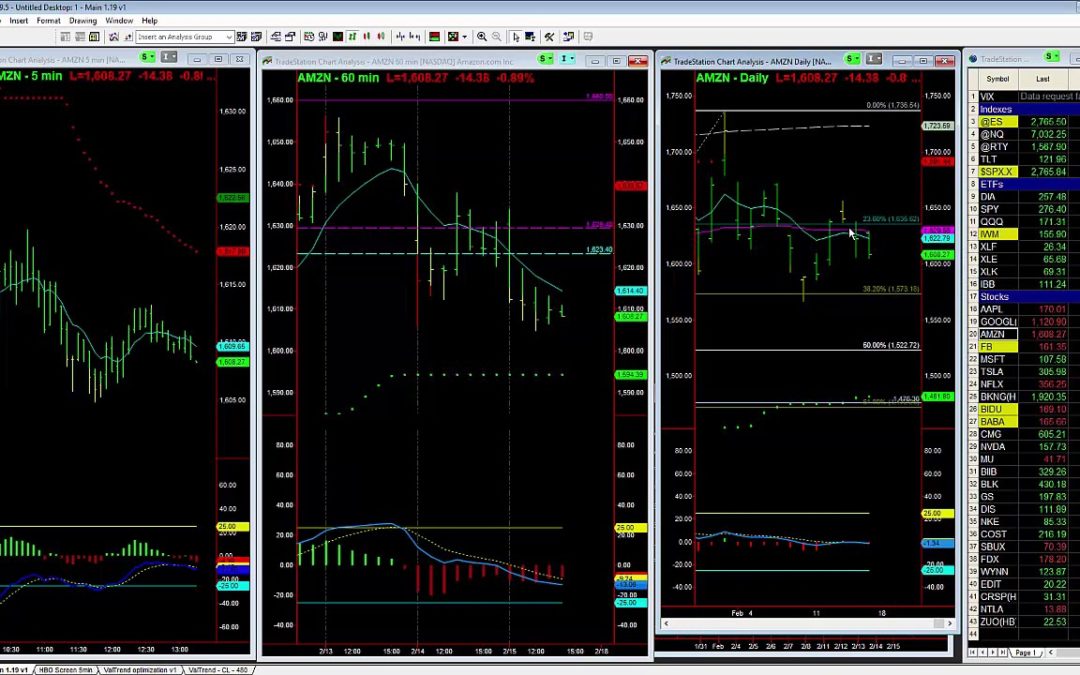Image resolution: width=1080 pixels, height=675 pixels.
Task: Click the Zoom In magnifier icon
Action: pyautogui.click(x=481, y=37)
